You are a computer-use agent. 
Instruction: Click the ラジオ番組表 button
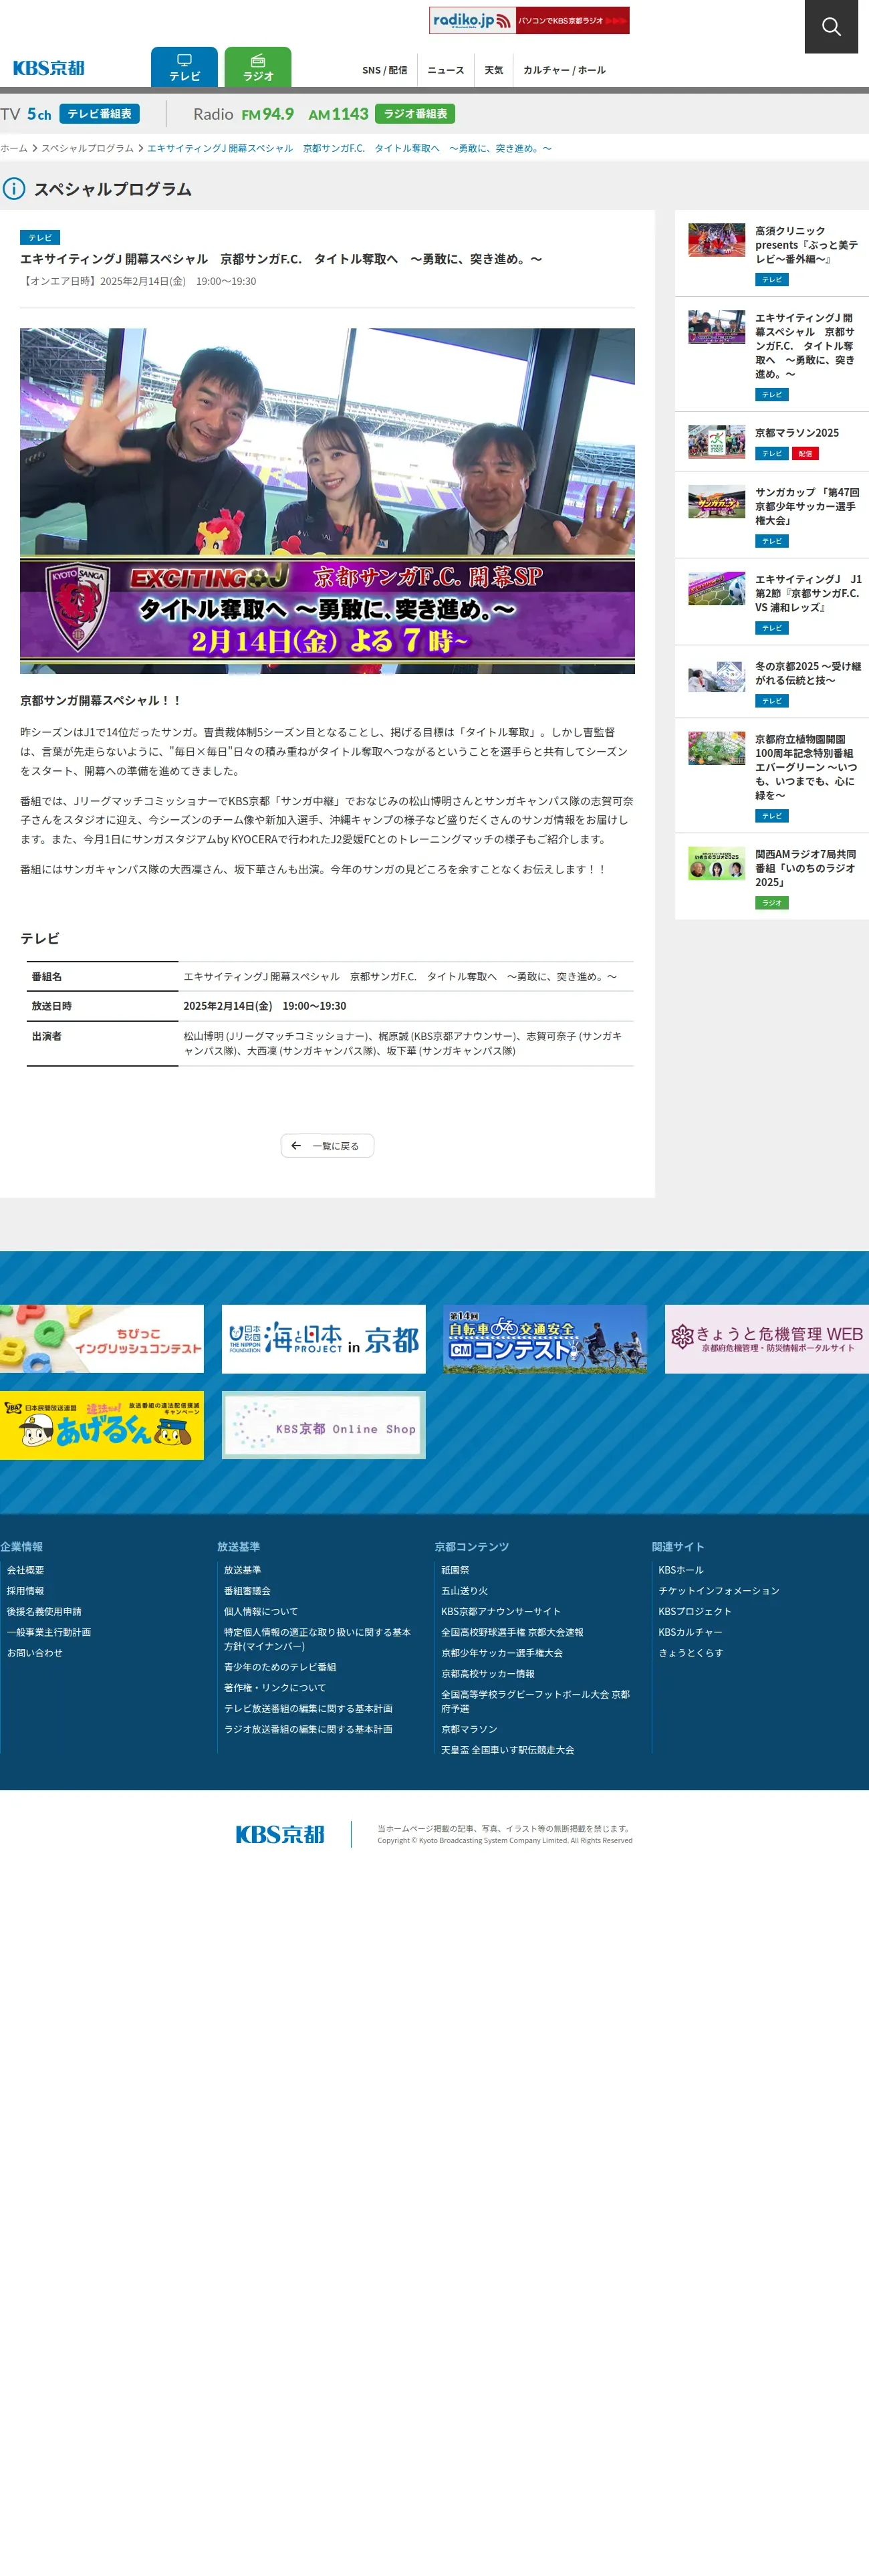click(415, 114)
